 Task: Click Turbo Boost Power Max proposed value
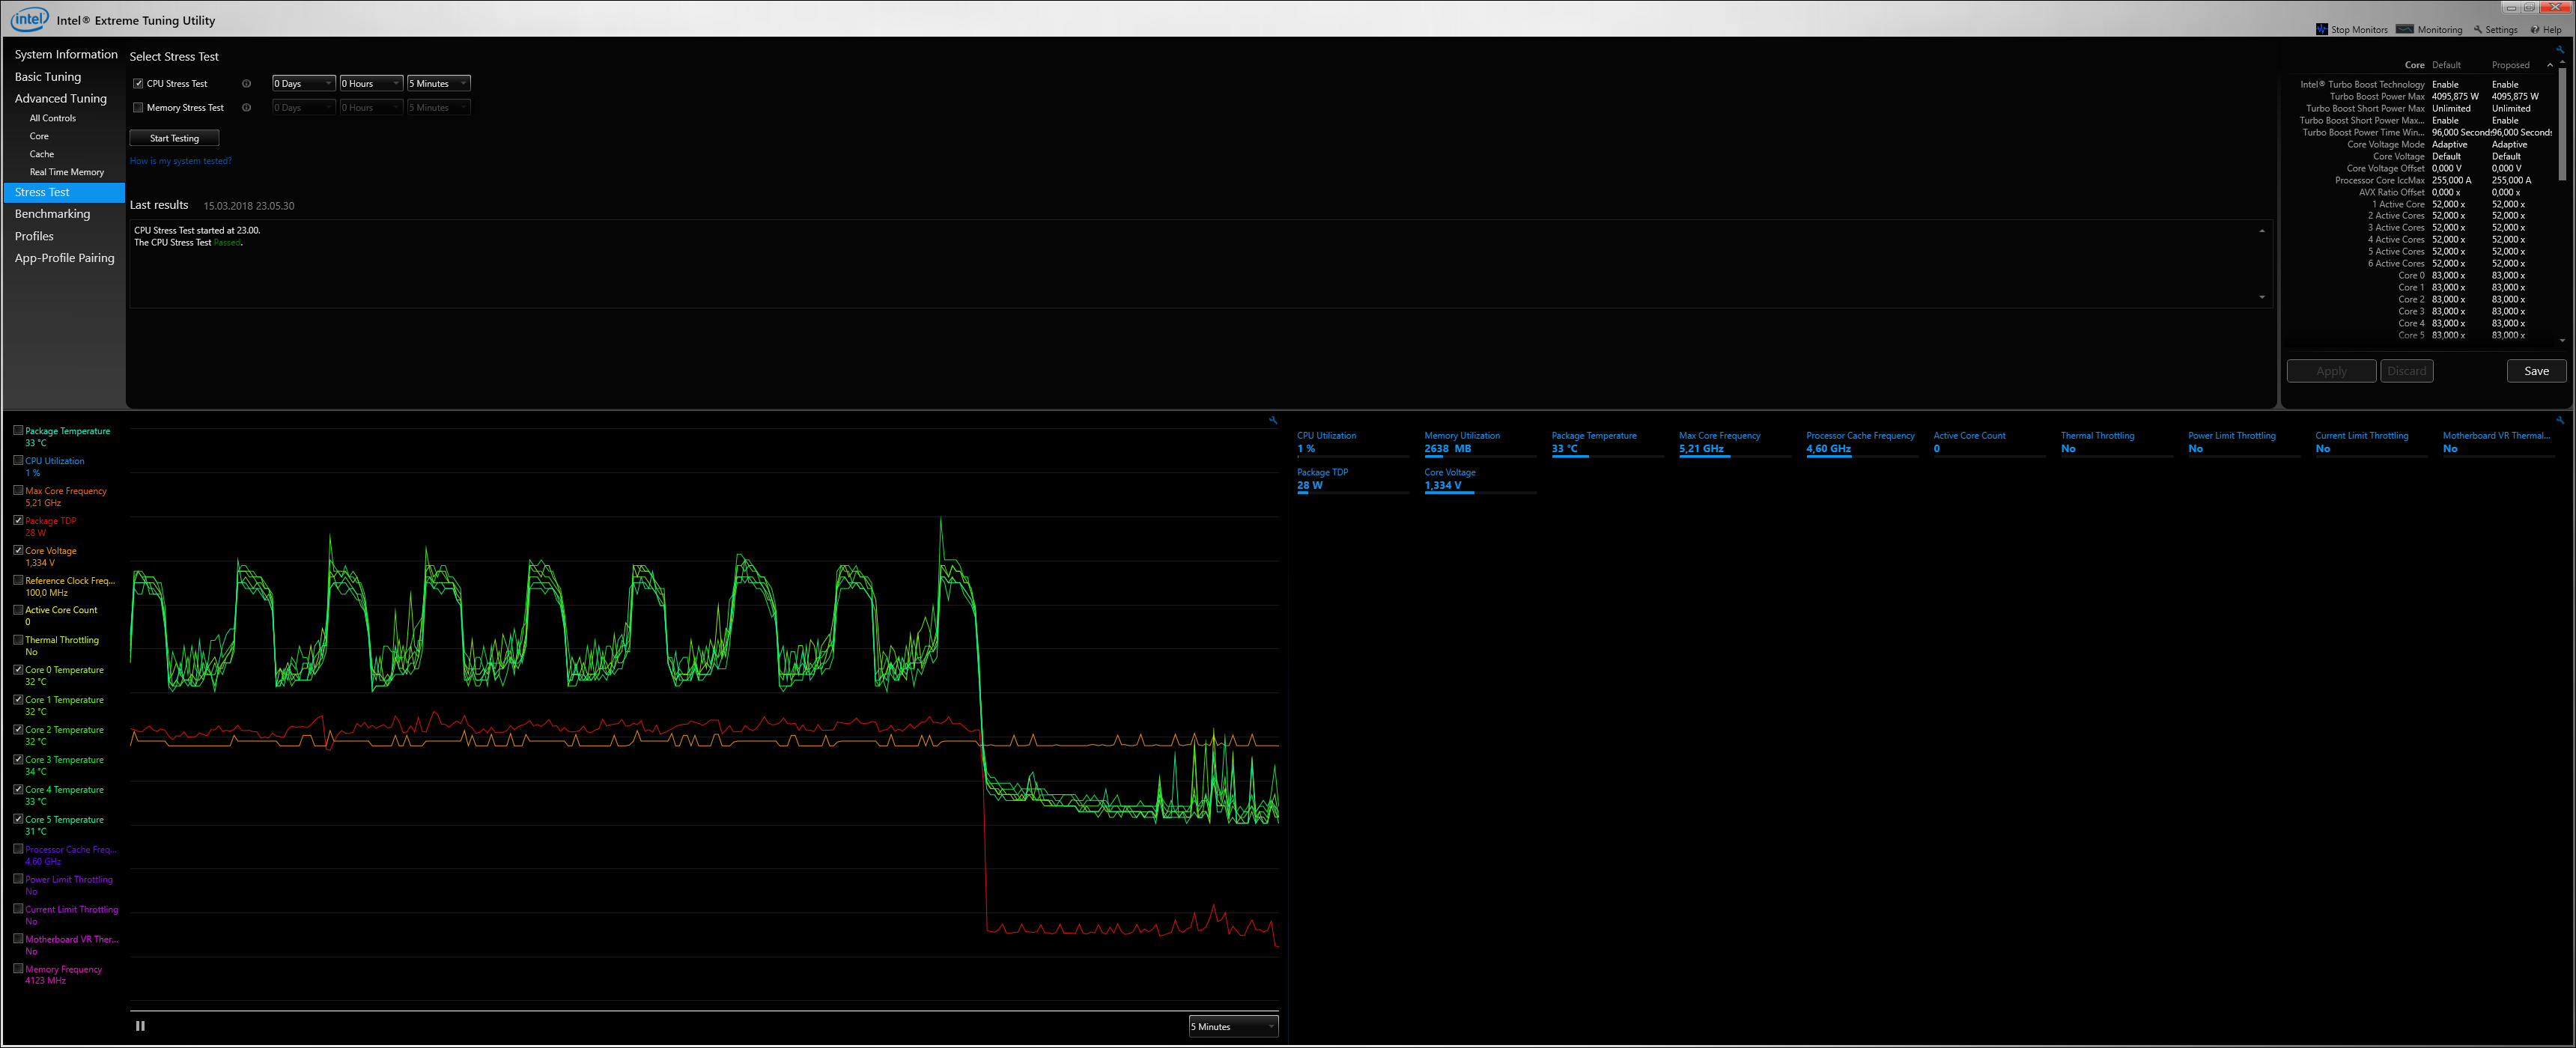click(2515, 96)
